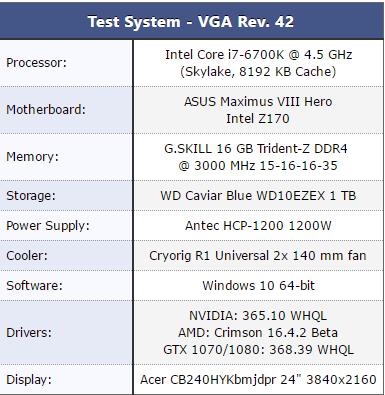
Task: Select the Software row label
Action: pyautogui.click(x=34, y=286)
